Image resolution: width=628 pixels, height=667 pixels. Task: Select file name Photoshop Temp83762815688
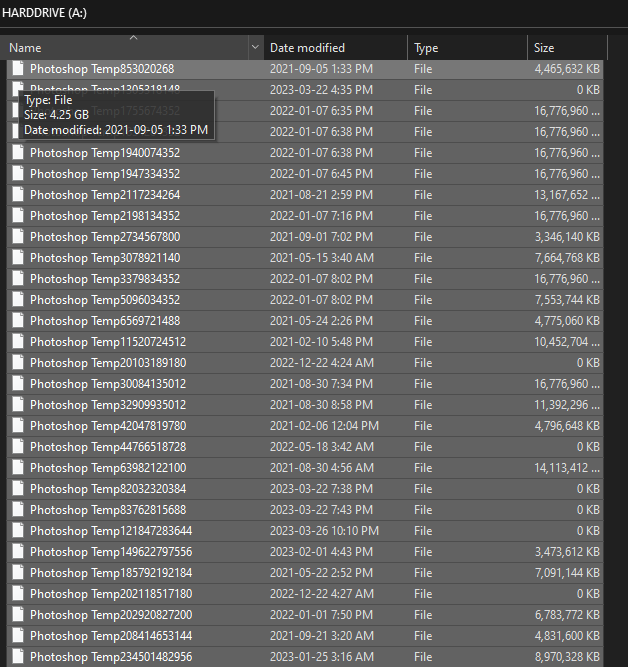(108, 510)
